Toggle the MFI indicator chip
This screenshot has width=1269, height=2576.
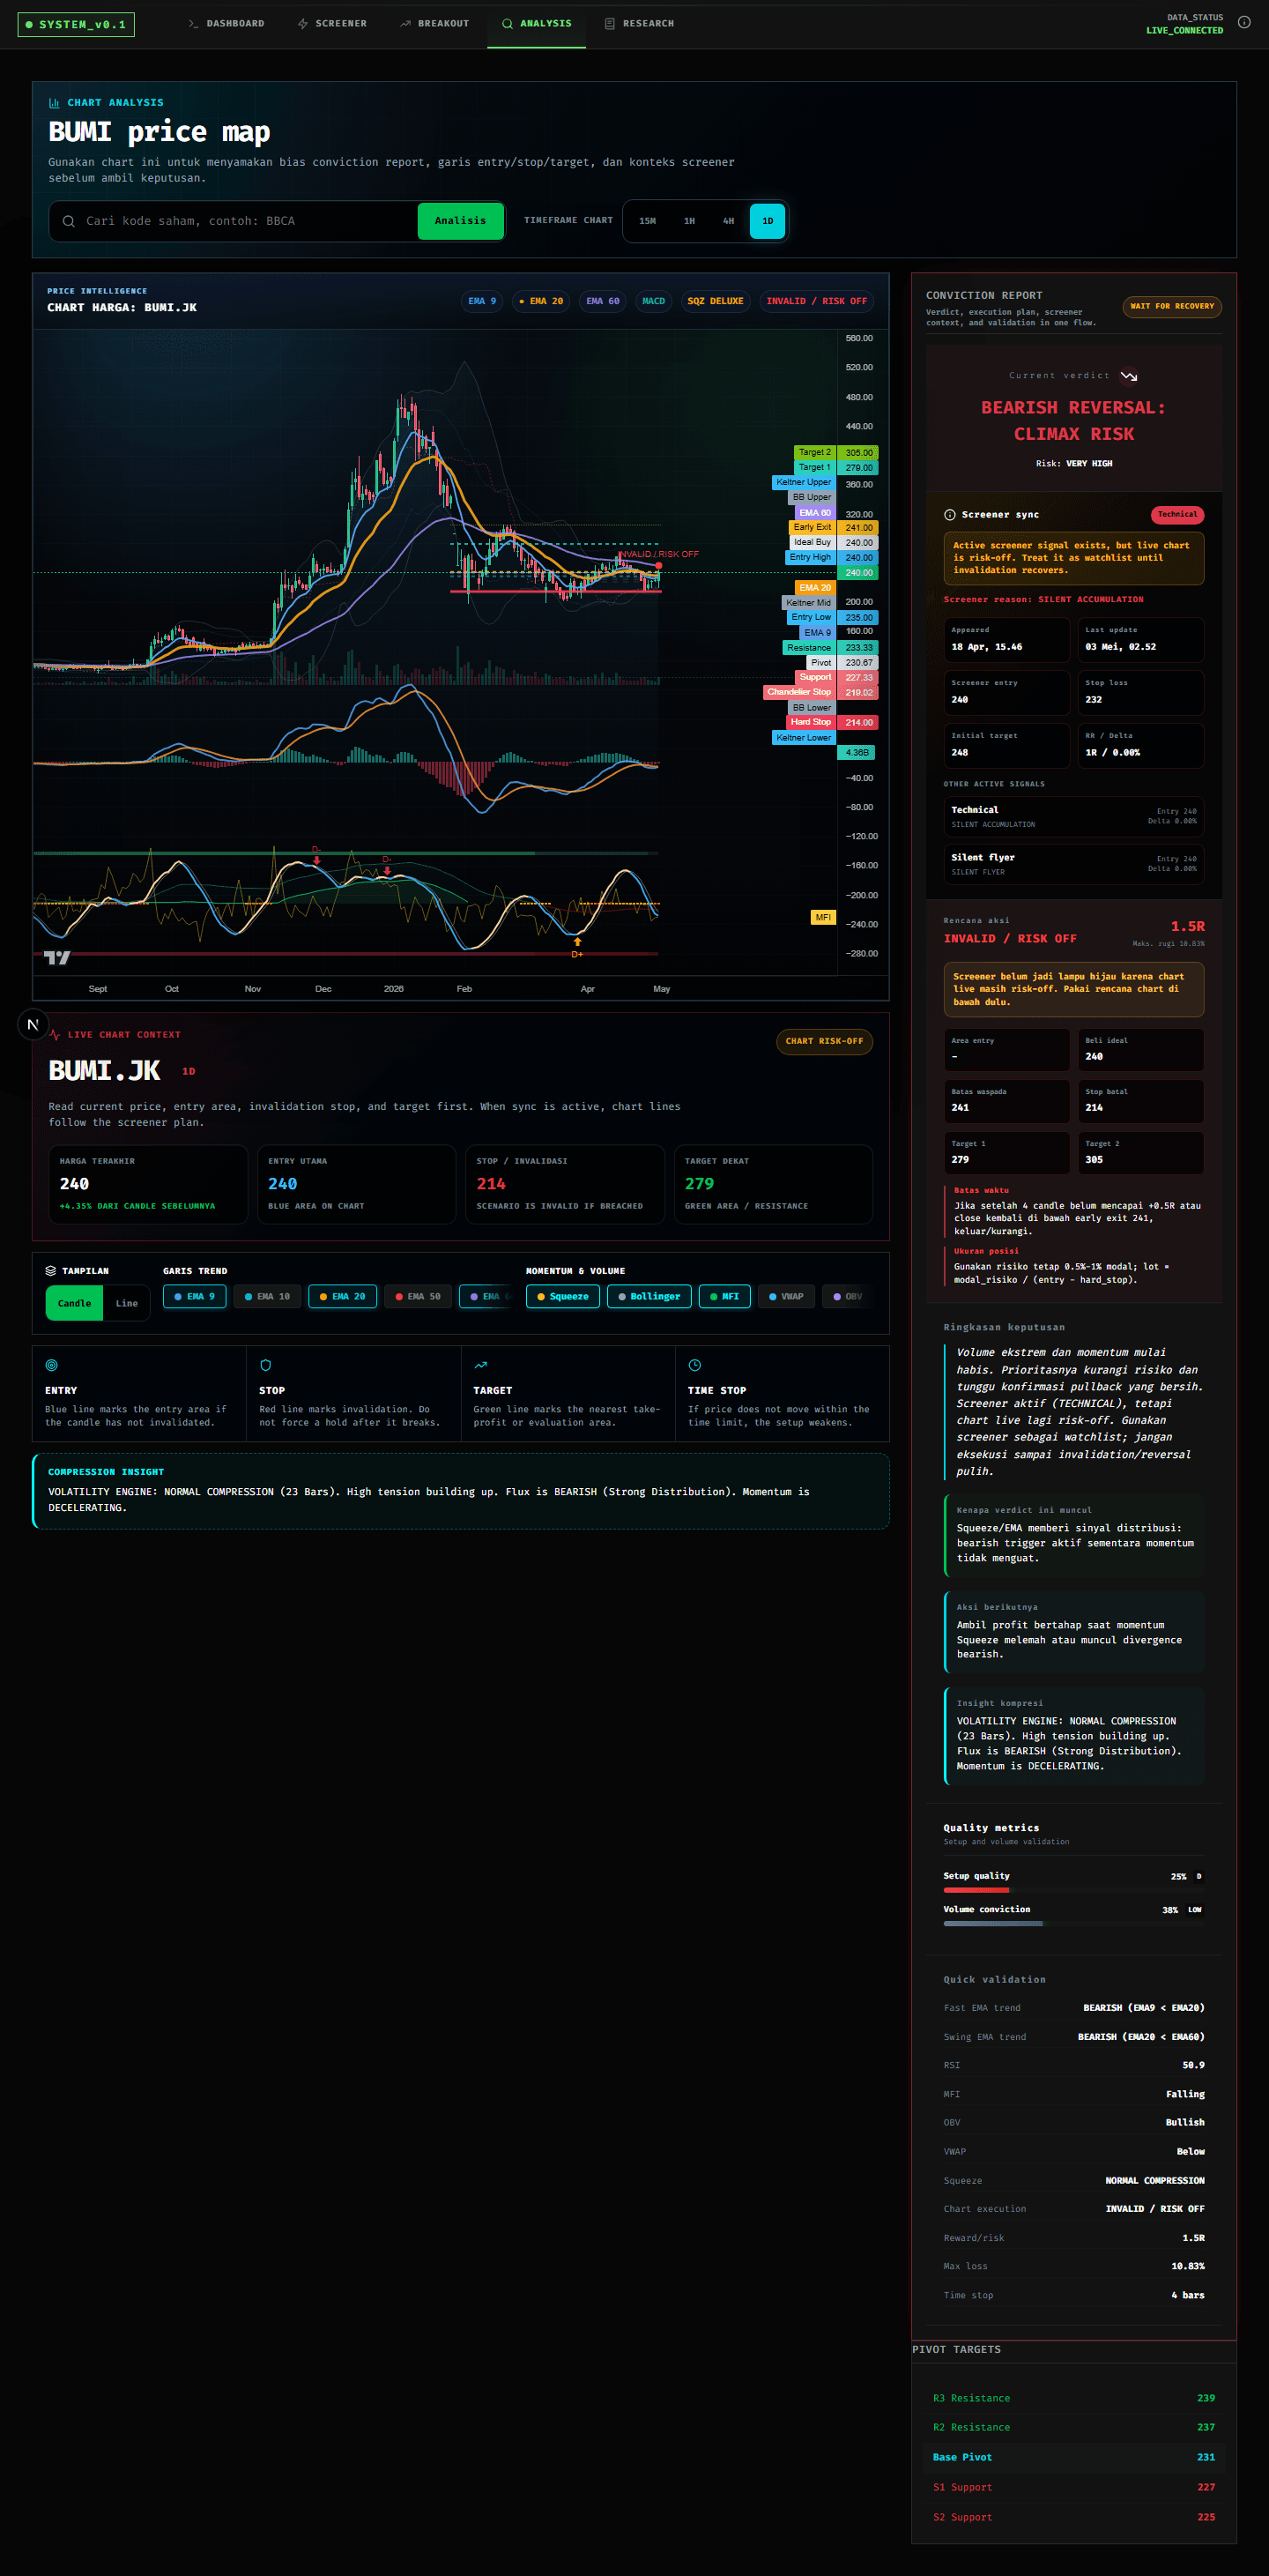coord(725,1297)
